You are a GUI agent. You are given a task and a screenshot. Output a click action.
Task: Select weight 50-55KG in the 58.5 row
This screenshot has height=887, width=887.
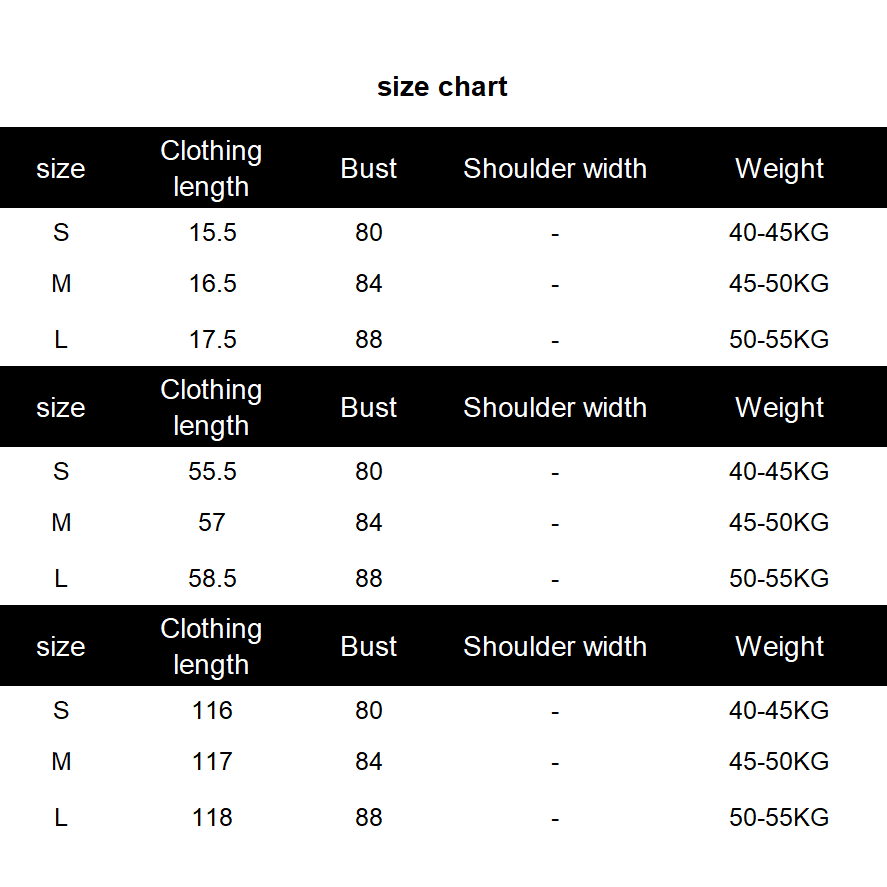779,579
